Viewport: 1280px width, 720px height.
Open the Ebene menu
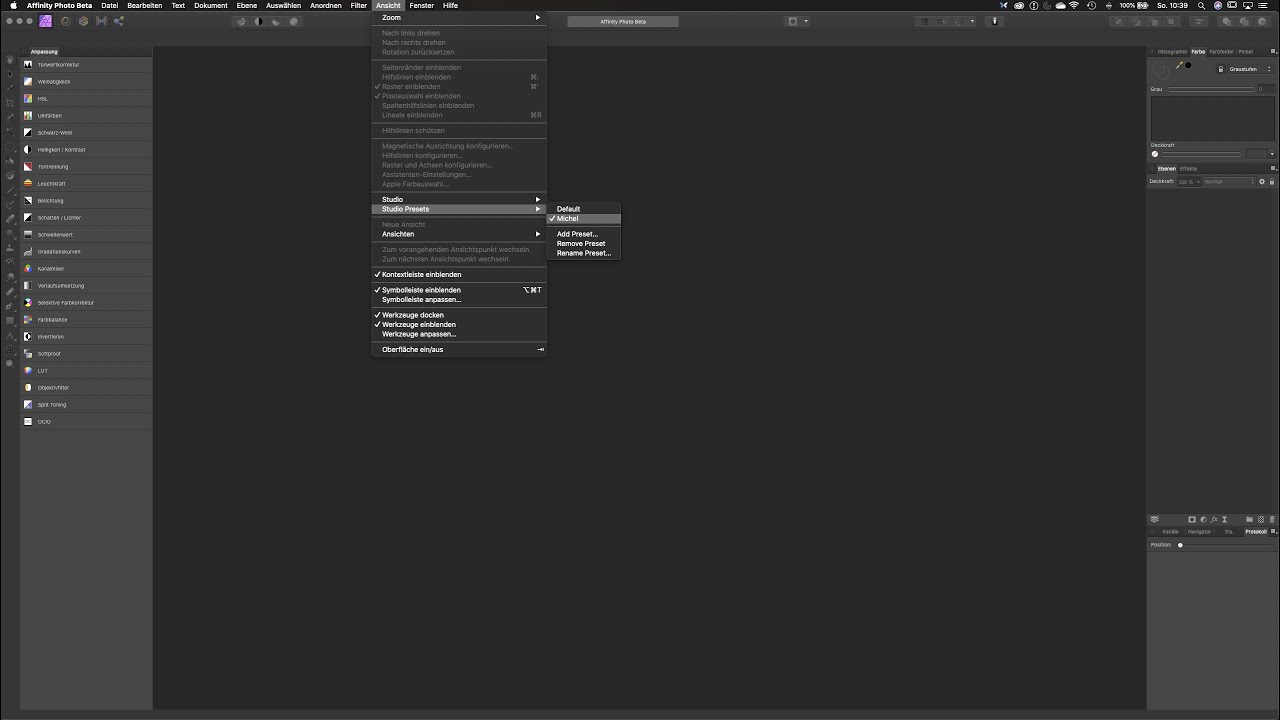(x=246, y=5)
